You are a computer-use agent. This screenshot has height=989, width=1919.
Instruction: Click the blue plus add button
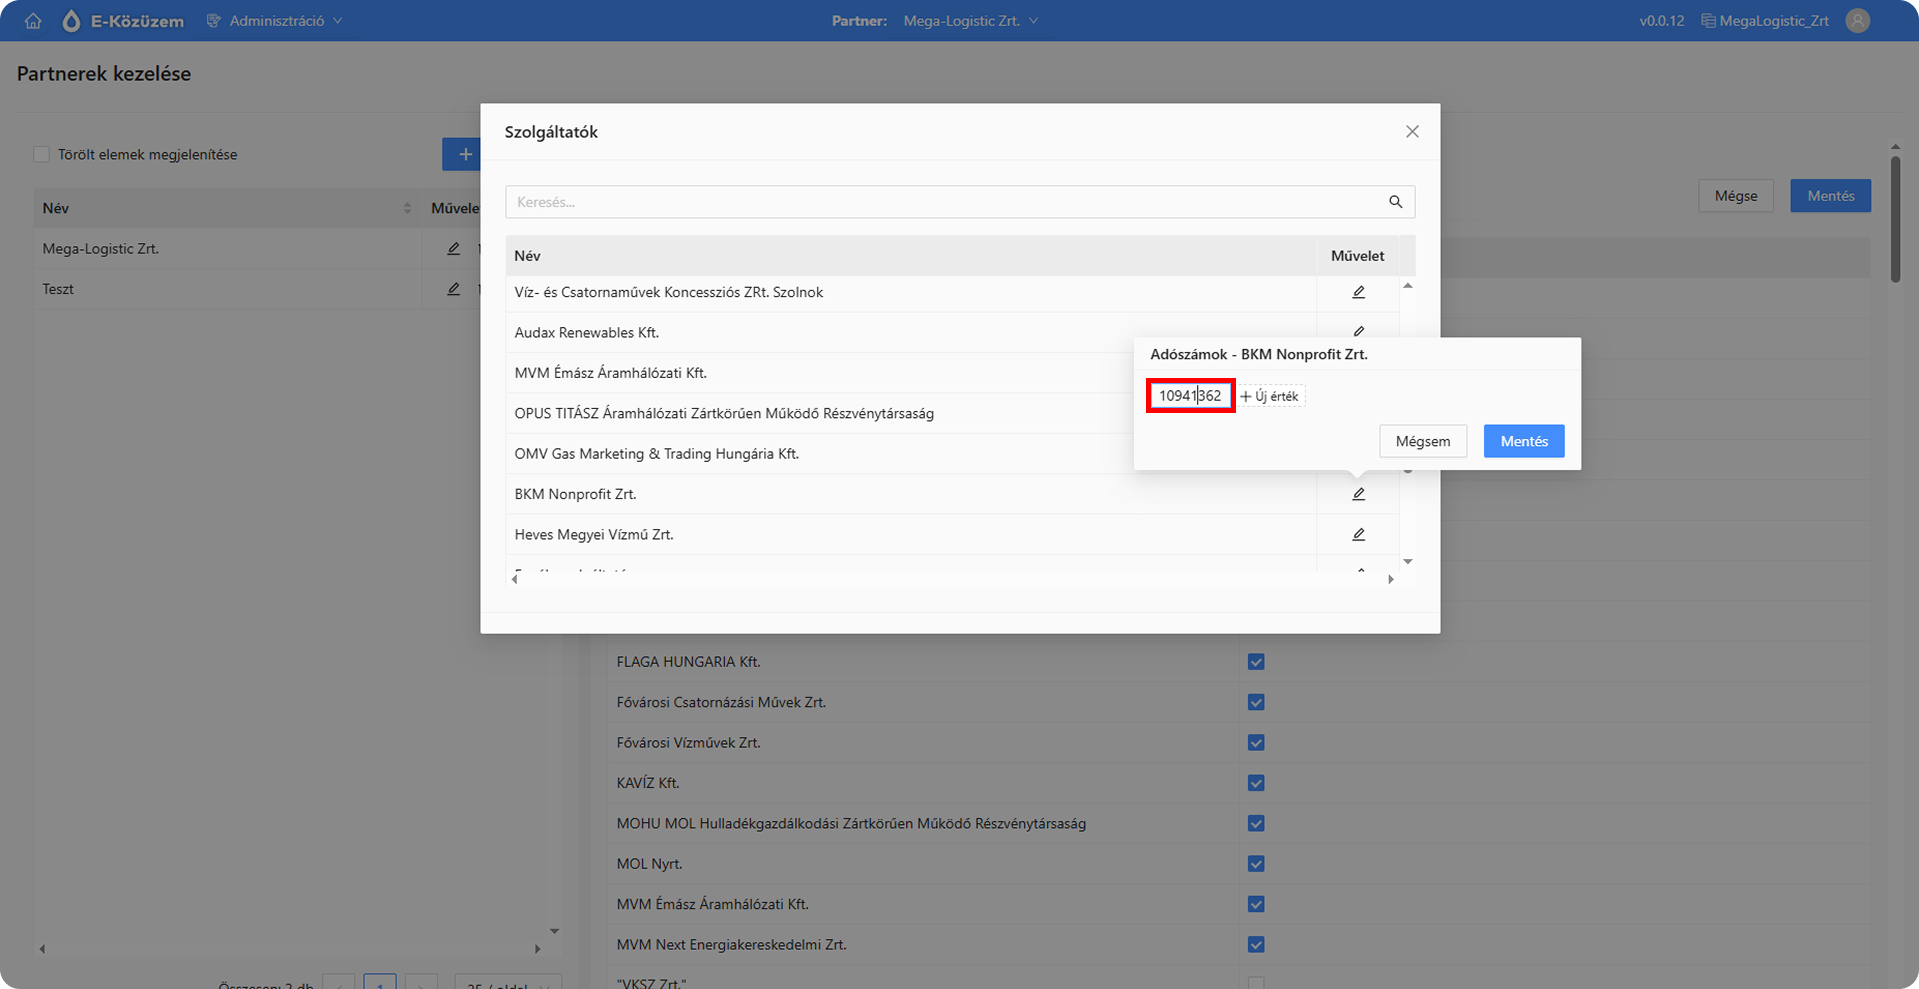click(462, 154)
